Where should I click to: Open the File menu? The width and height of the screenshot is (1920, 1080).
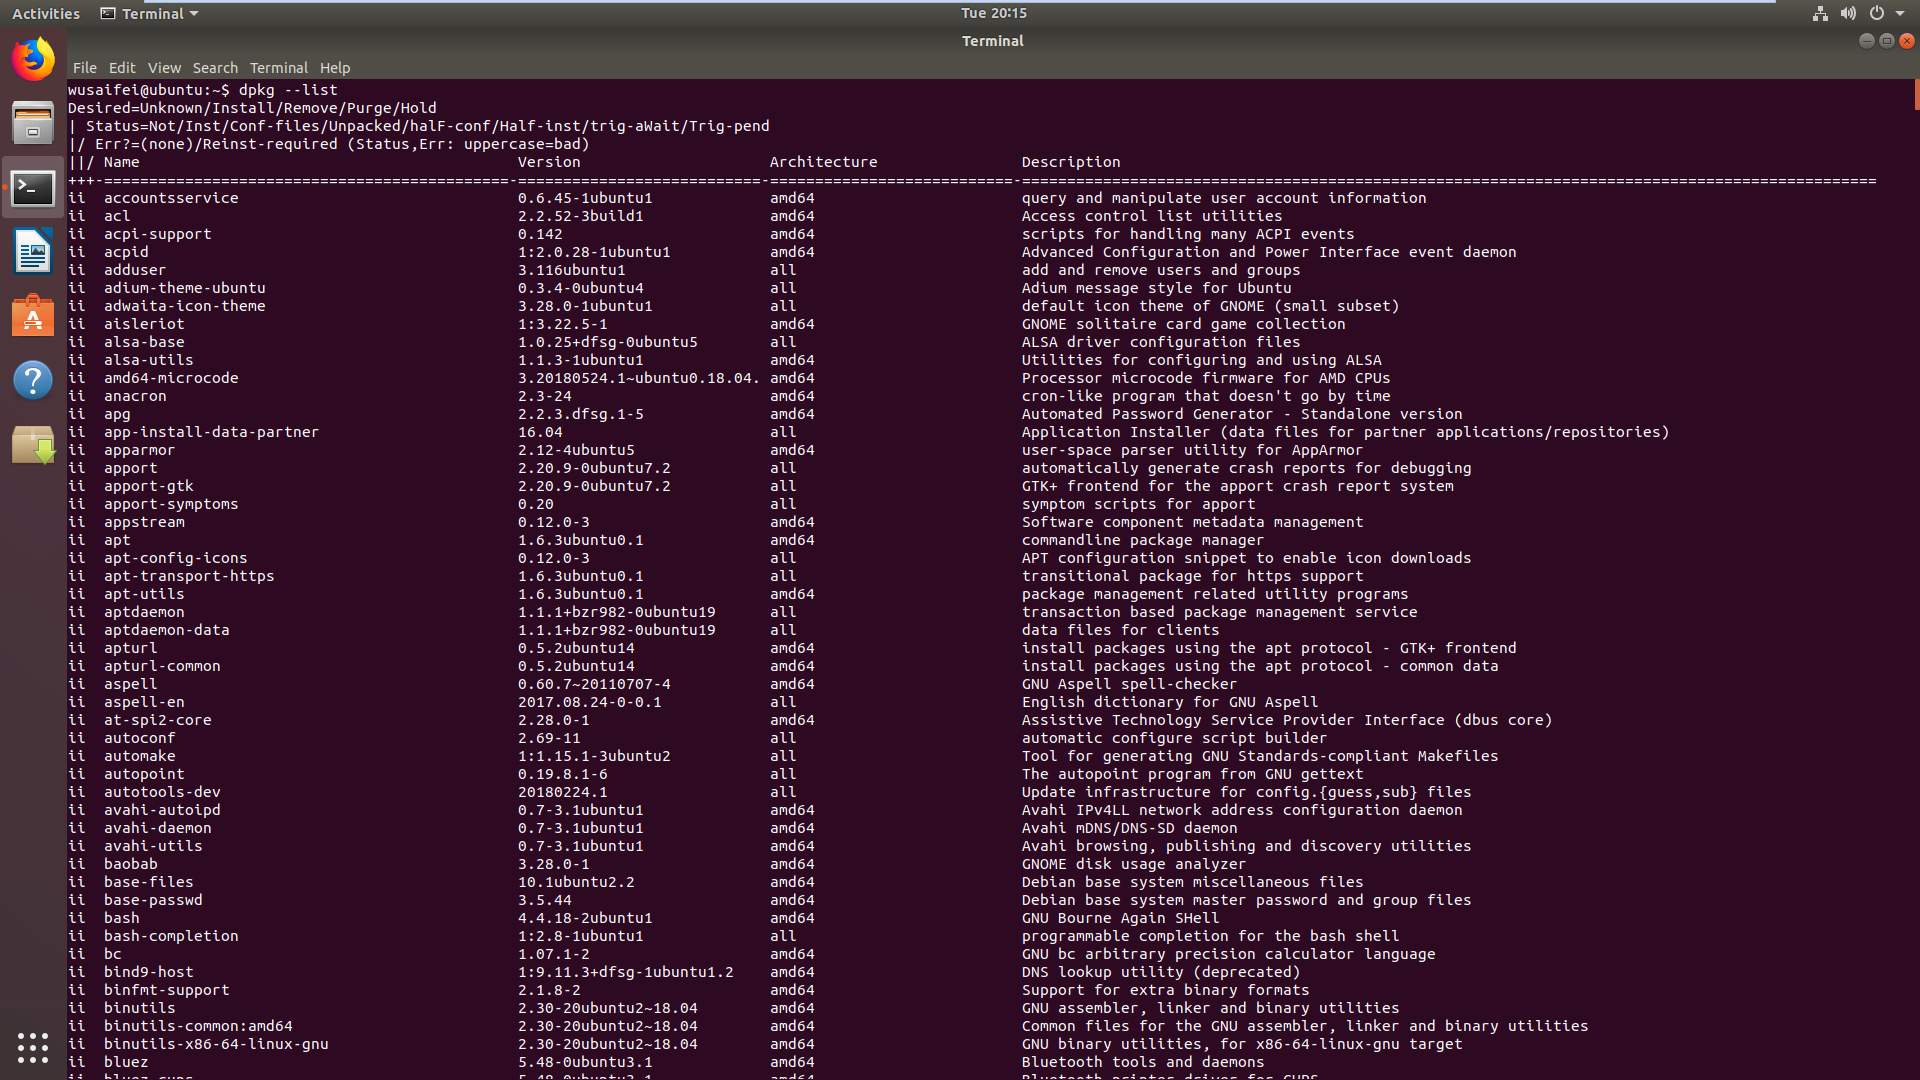click(85, 68)
